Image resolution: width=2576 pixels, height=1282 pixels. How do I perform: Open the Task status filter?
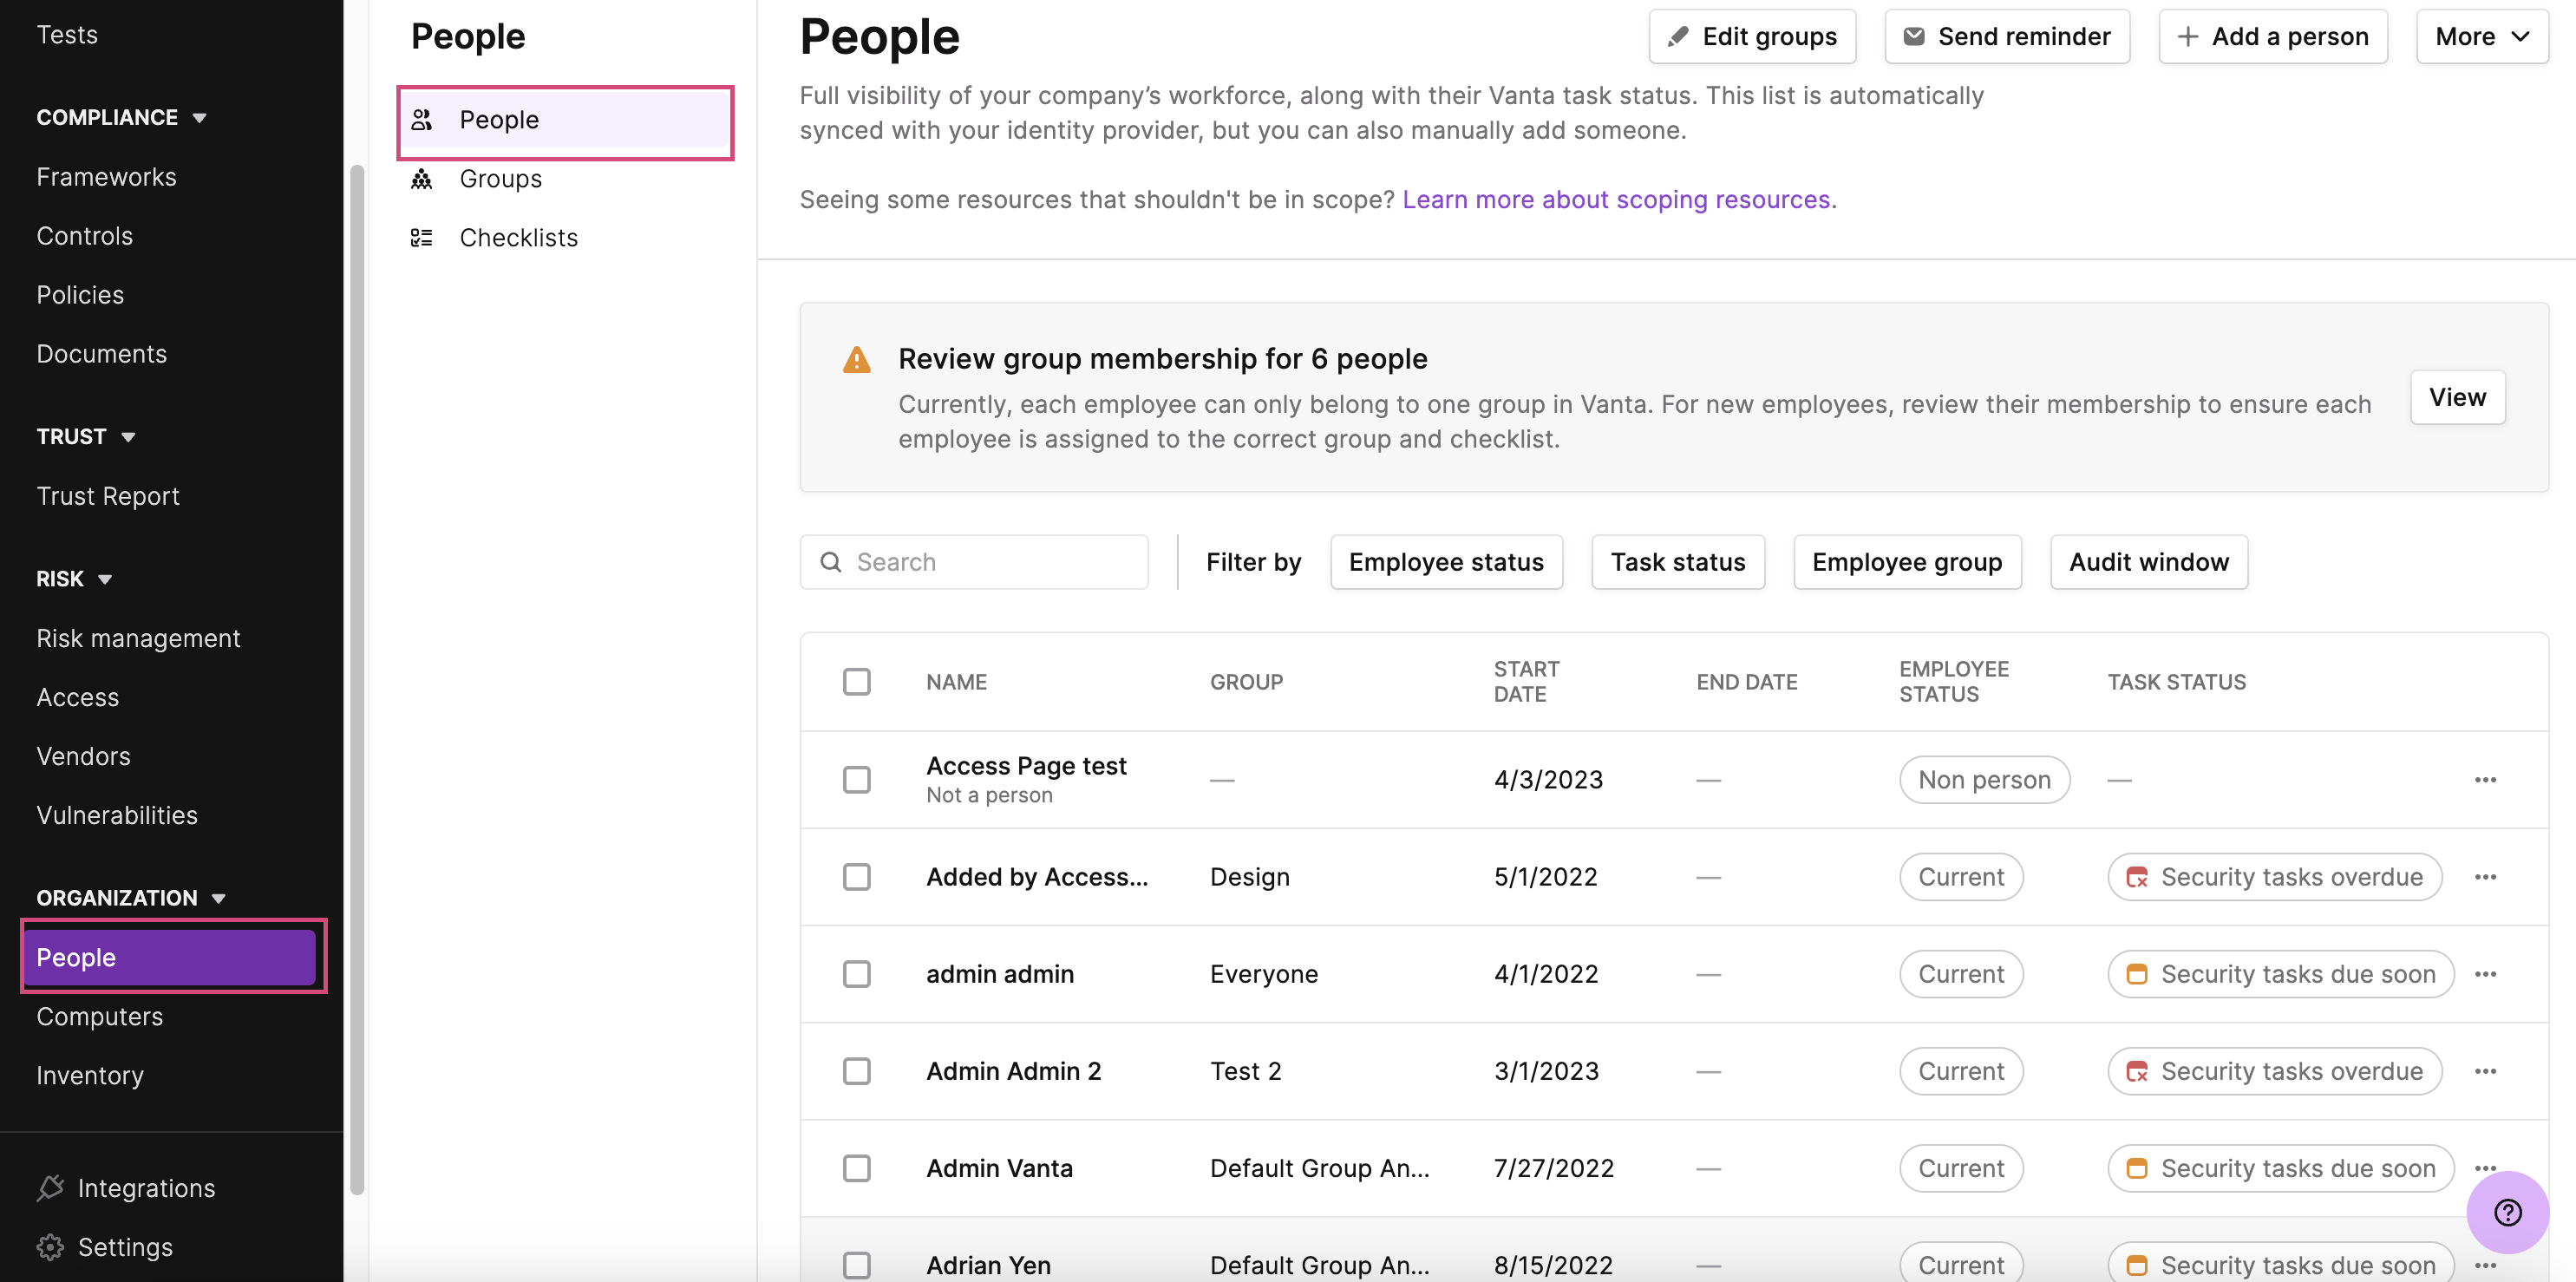click(1678, 562)
